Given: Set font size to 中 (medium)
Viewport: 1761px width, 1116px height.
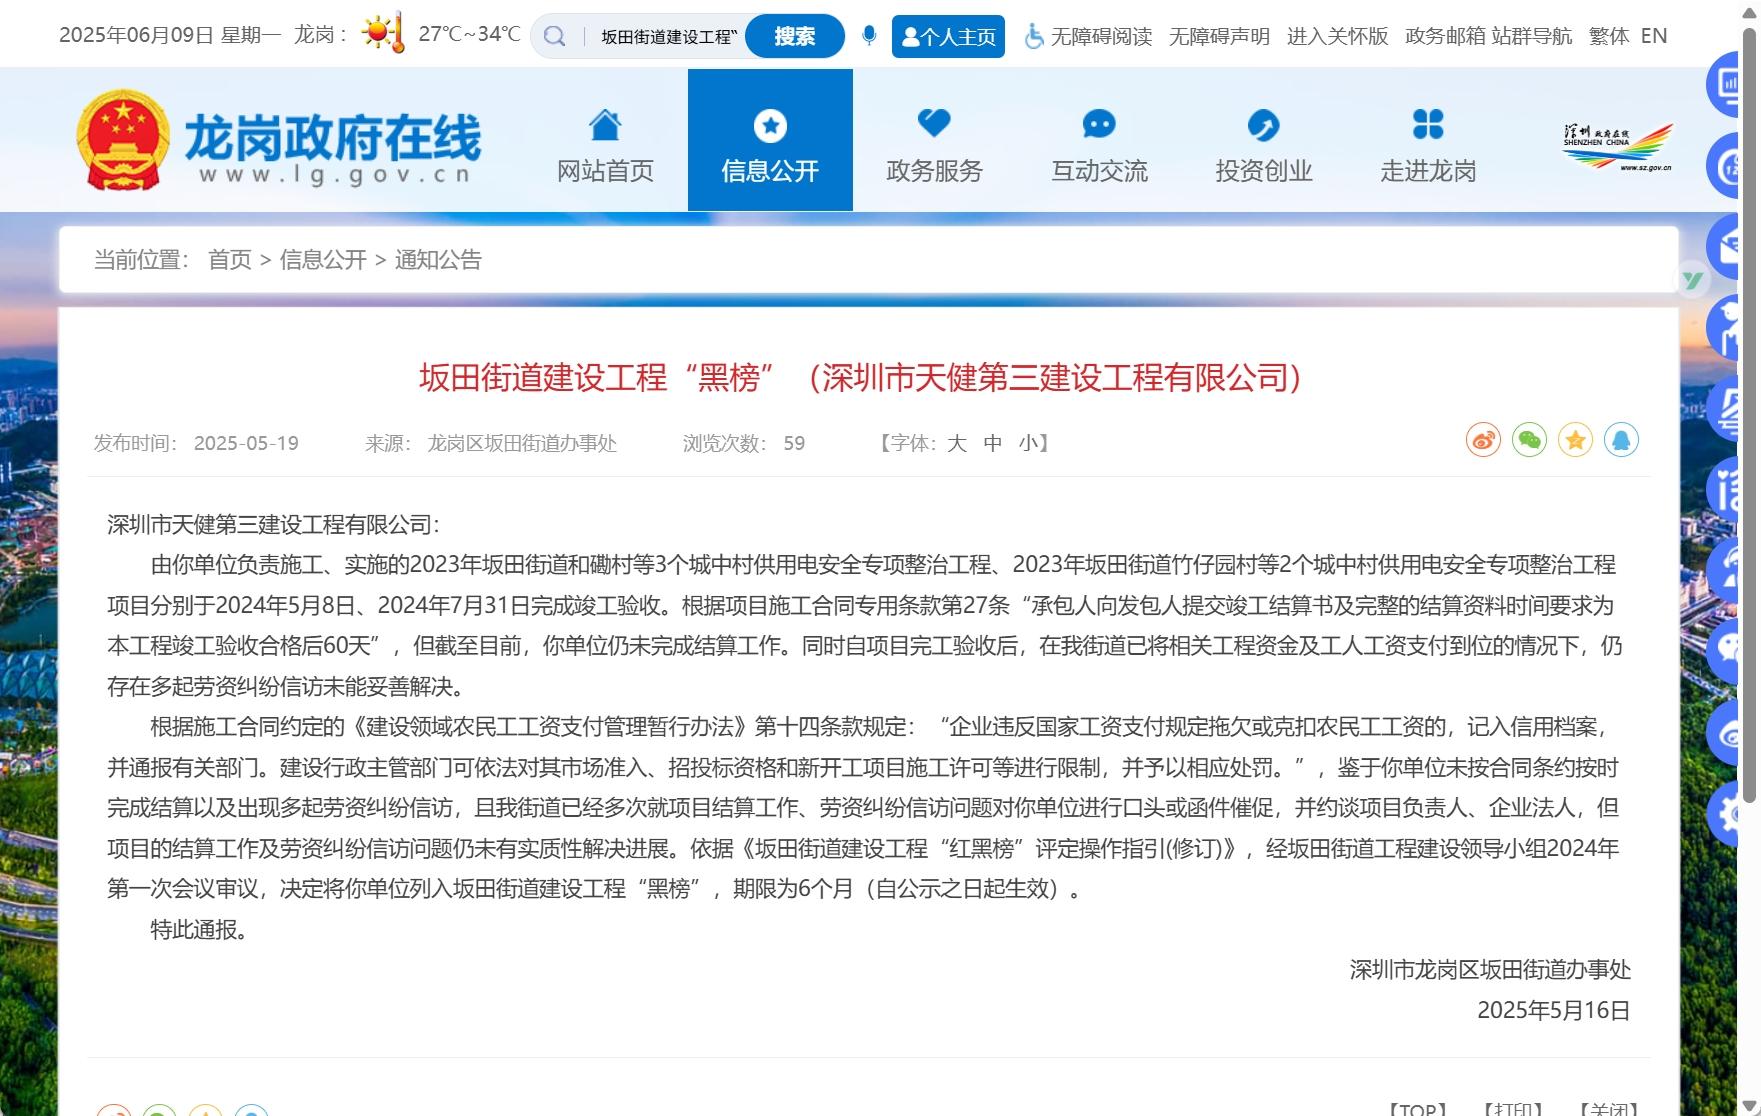Looking at the screenshot, I should pos(993,443).
